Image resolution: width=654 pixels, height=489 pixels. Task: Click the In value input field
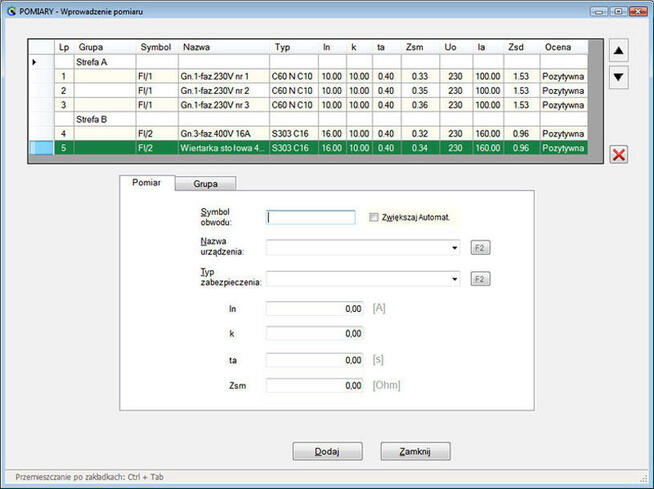tap(315, 310)
